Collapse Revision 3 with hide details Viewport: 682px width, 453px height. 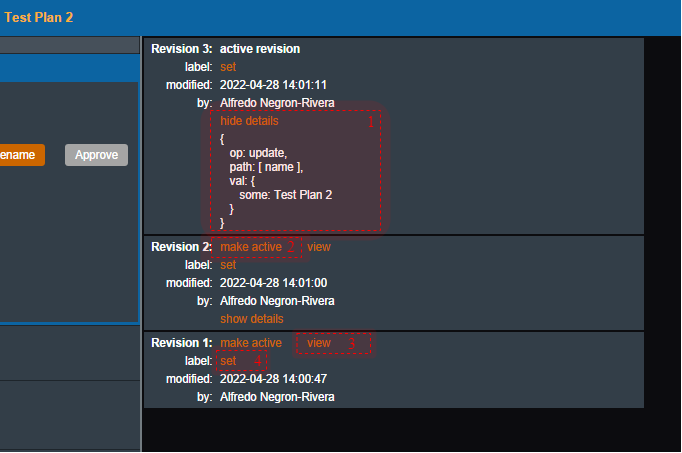pos(249,121)
